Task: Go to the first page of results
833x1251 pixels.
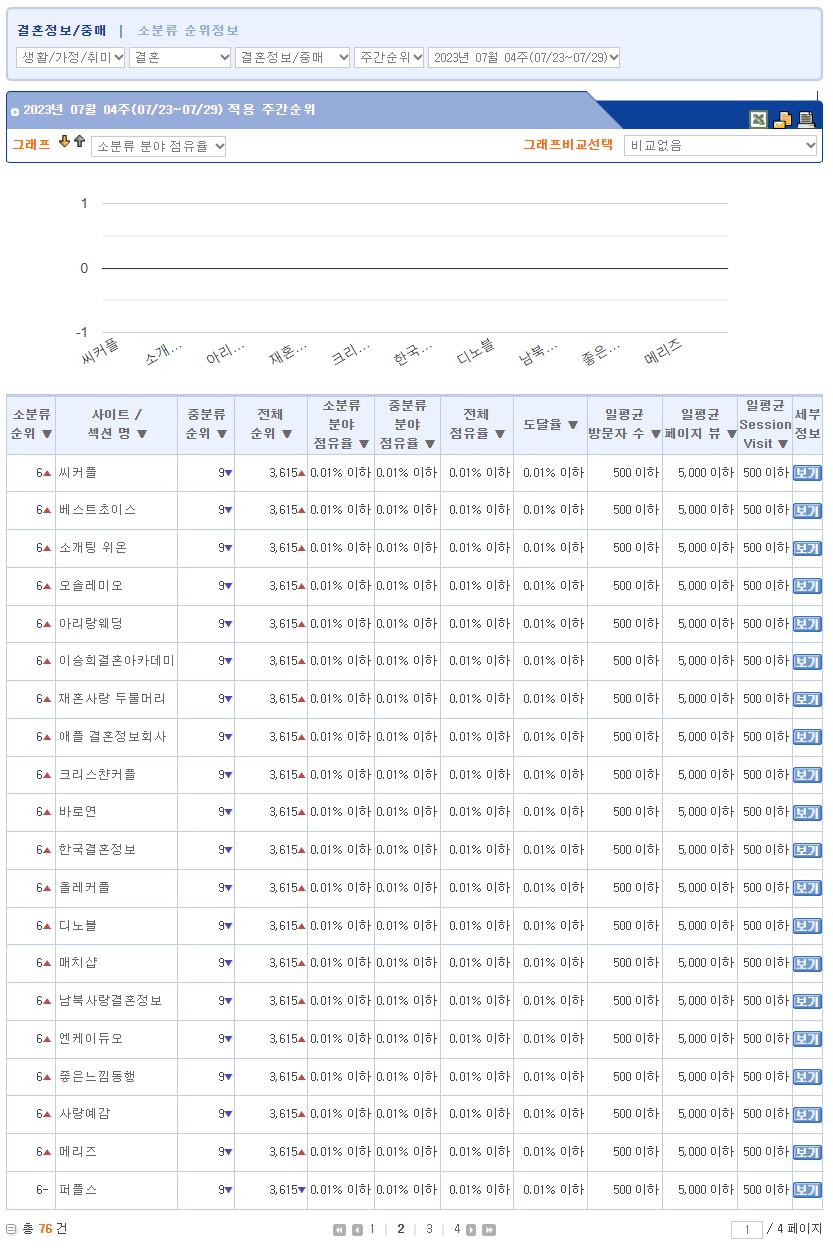Action: (x=339, y=1230)
